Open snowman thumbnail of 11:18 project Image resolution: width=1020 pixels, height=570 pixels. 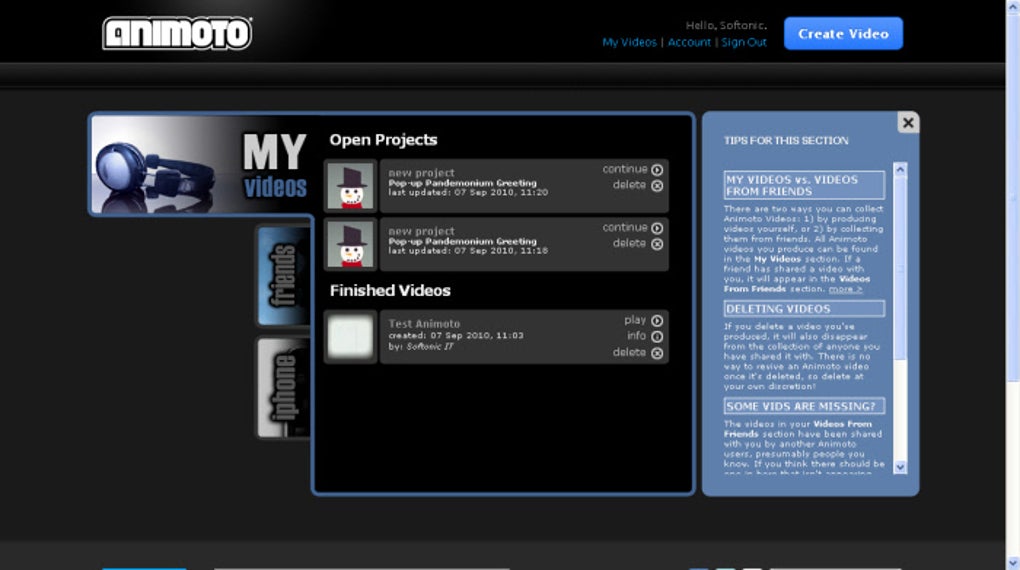click(x=351, y=245)
